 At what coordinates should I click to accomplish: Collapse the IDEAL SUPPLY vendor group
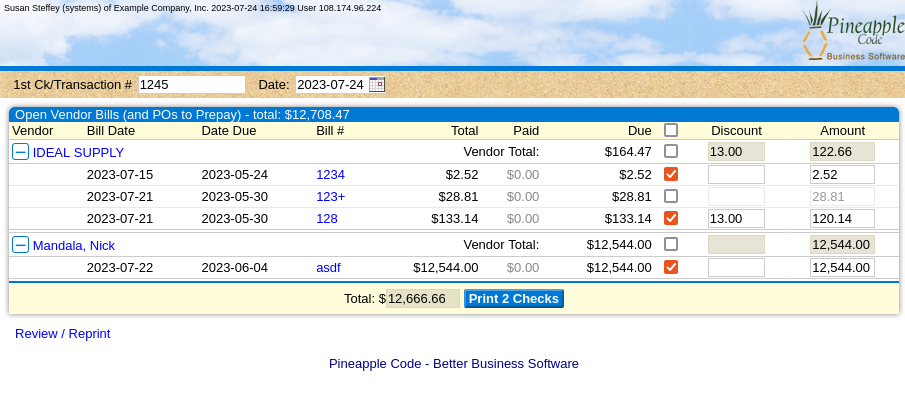(20, 152)
